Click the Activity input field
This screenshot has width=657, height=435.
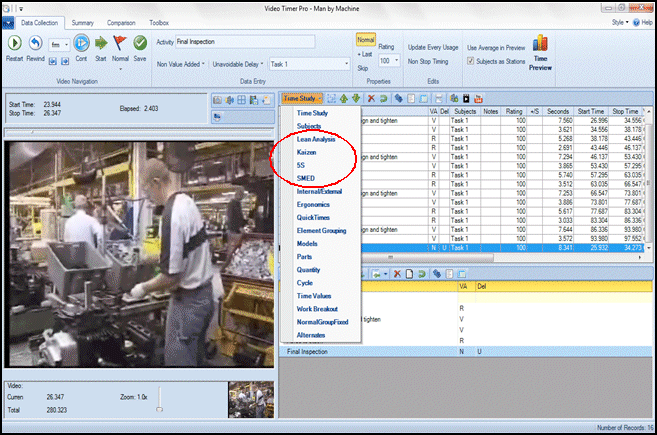(x=245, y=41)
